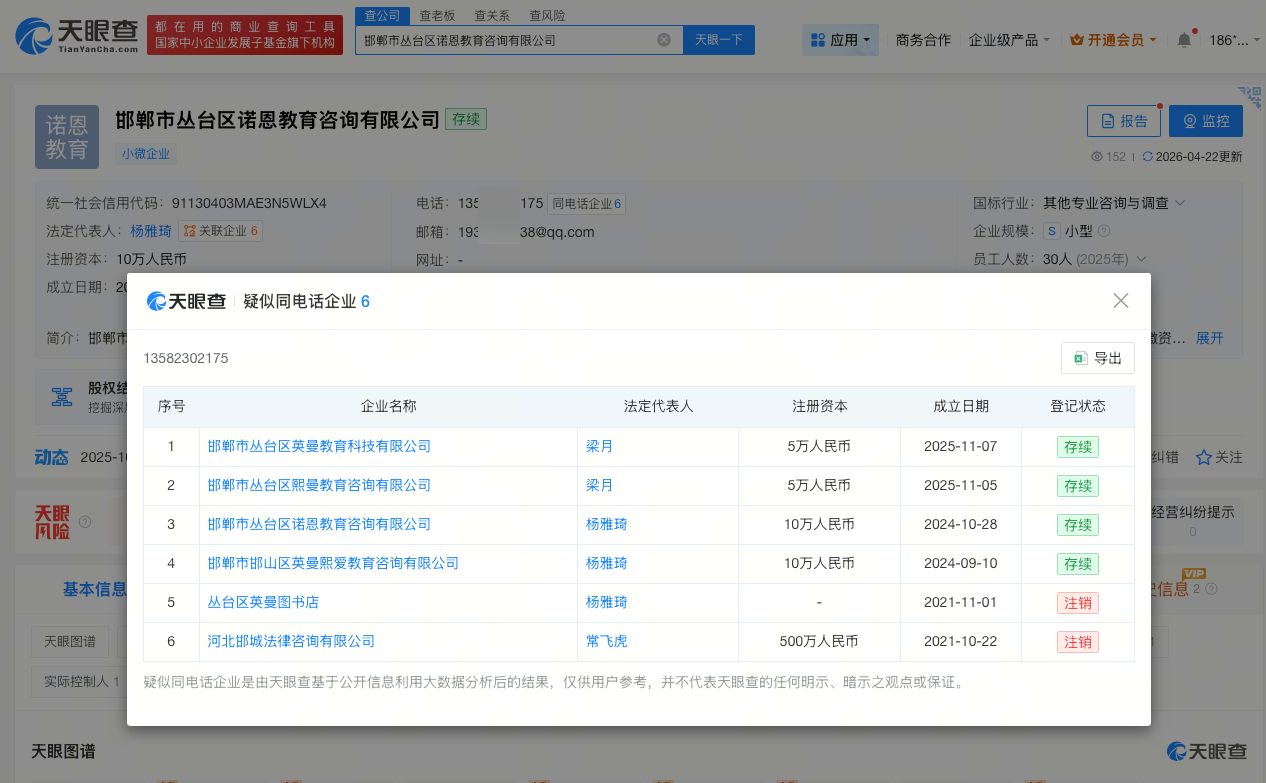Click the 实际控制人 1 sub-tab button
Viewport: 1266px width, 783px height.
(82, 682)
